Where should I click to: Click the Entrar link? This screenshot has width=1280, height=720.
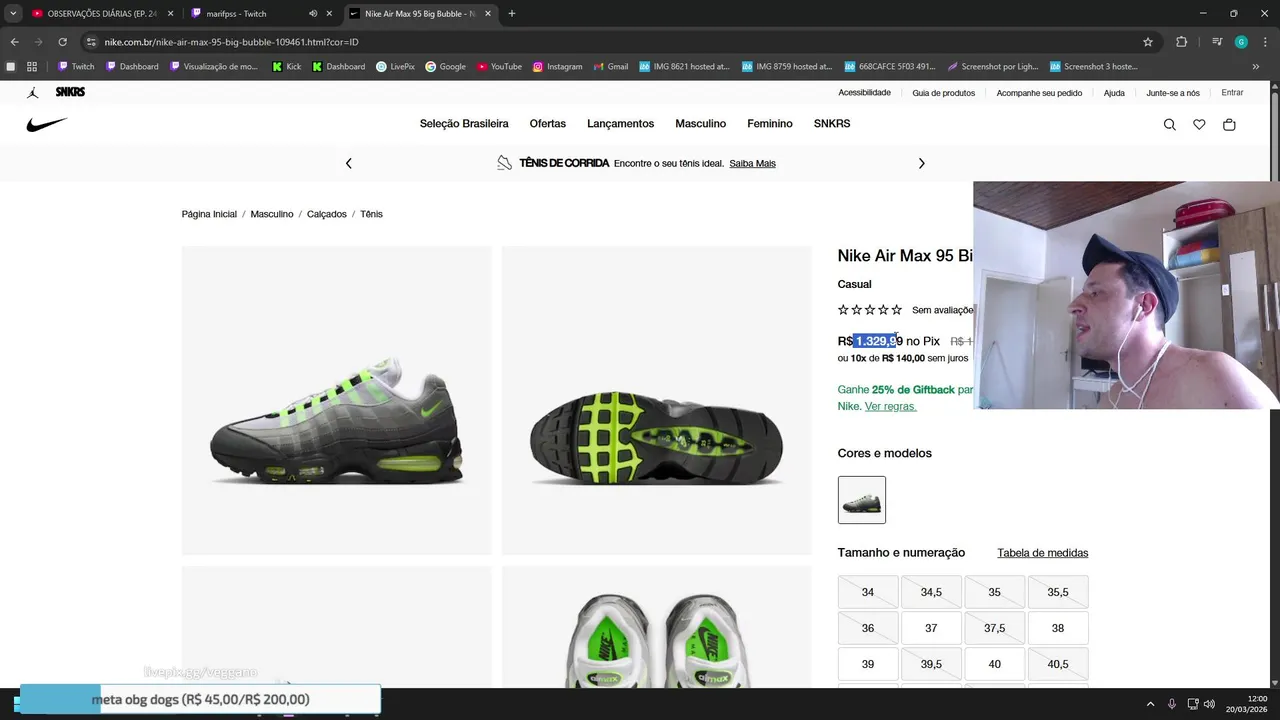point(1232,93)
